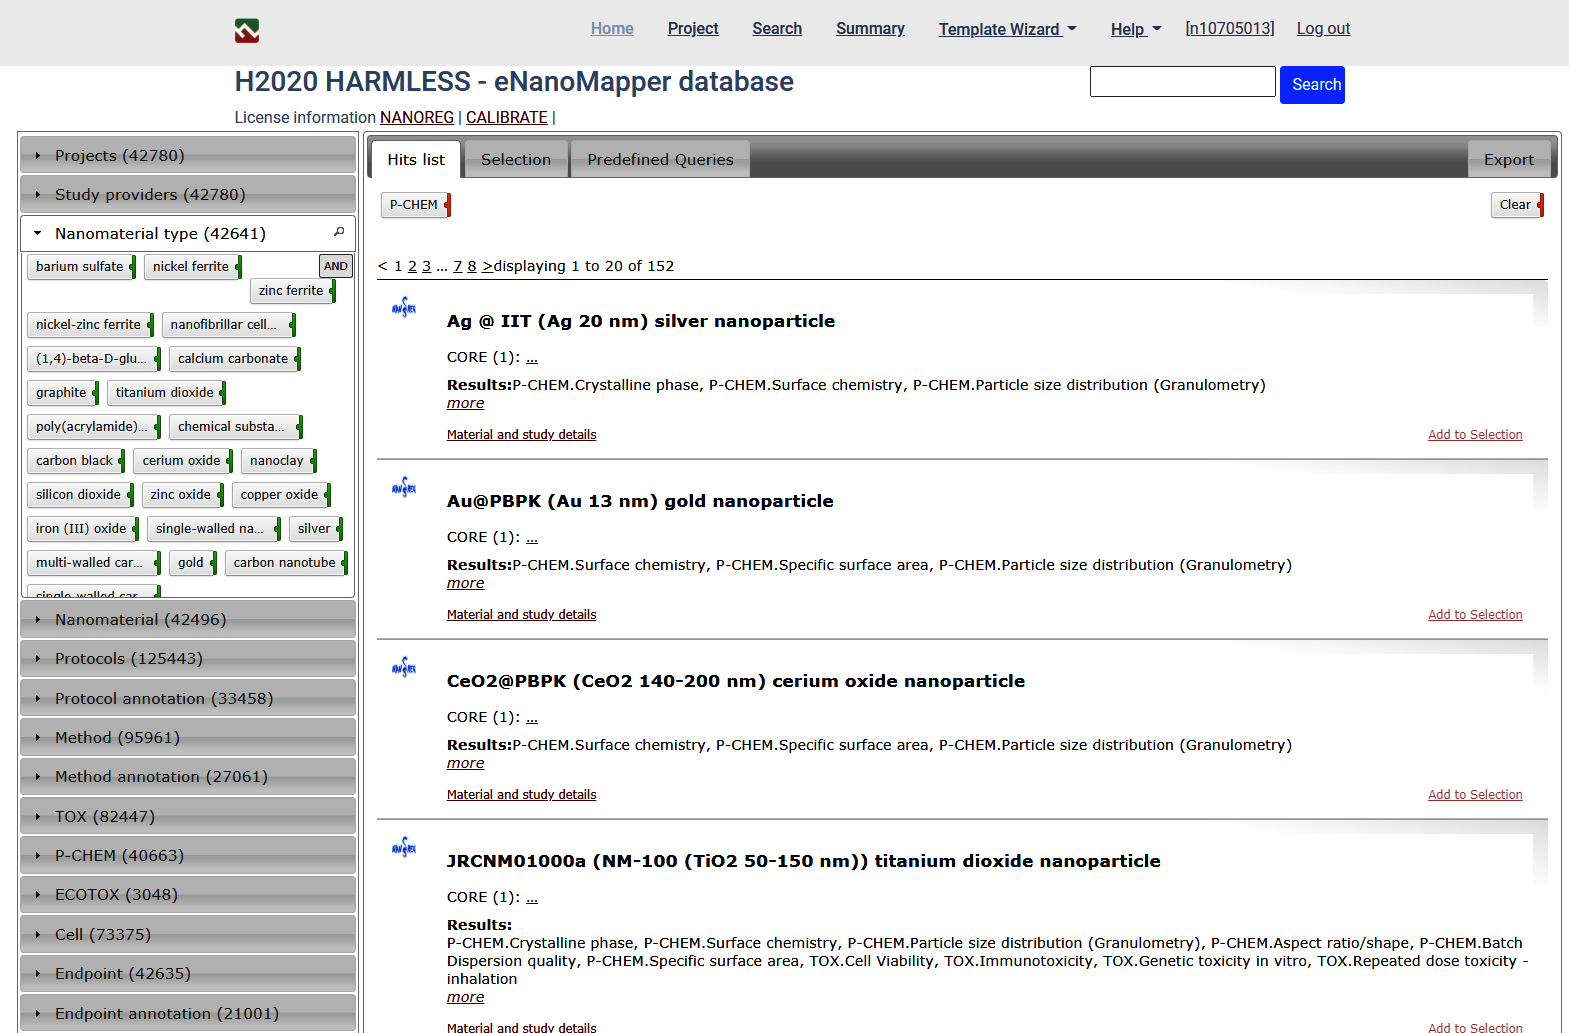The height and width of the screenshot is (1033, 1569).
Task: Select the titanium dioxide tag
Action: [167, 393]
